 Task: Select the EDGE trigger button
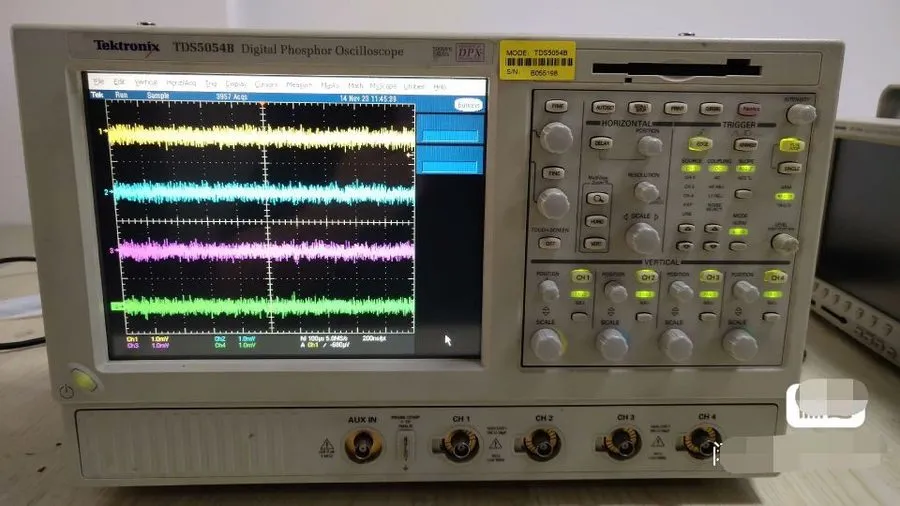[700, 143]
